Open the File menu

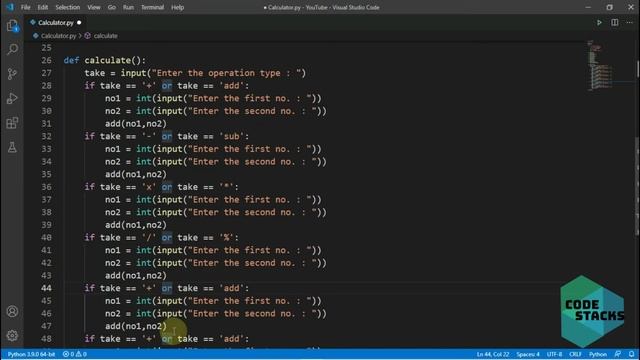coord(25,7)
